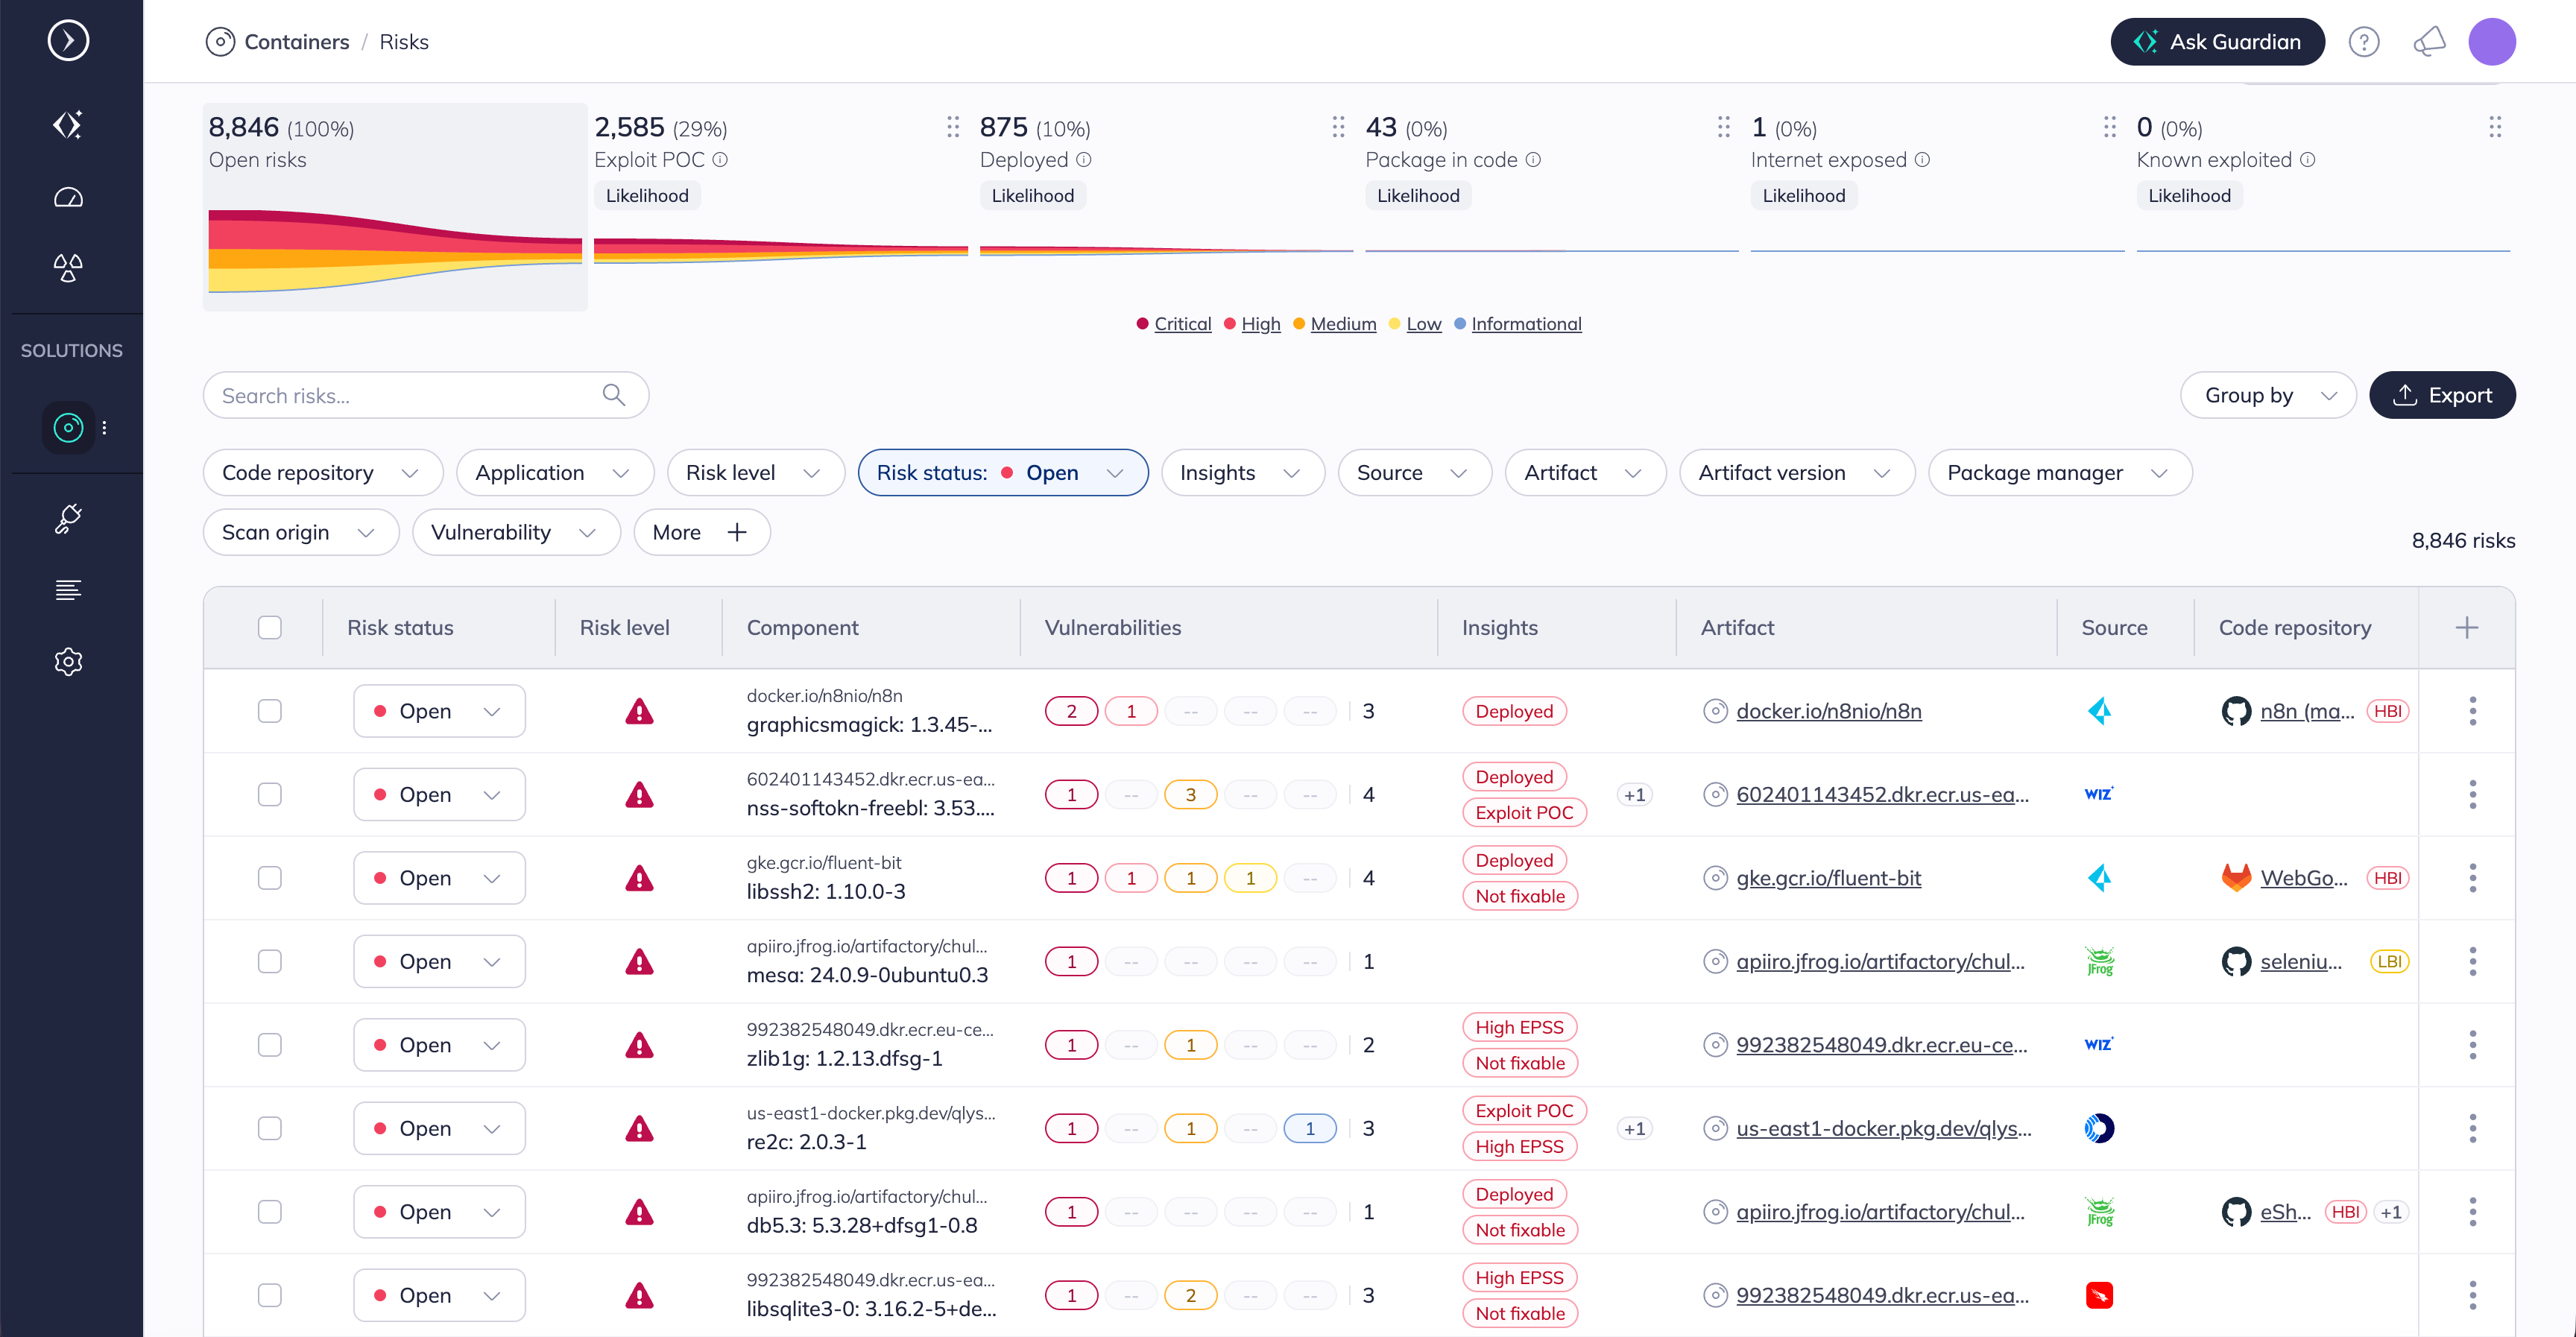2576x1337 pixels.
Task: Expand the sidebar with the arrow icon
Action: click(68, 41)
